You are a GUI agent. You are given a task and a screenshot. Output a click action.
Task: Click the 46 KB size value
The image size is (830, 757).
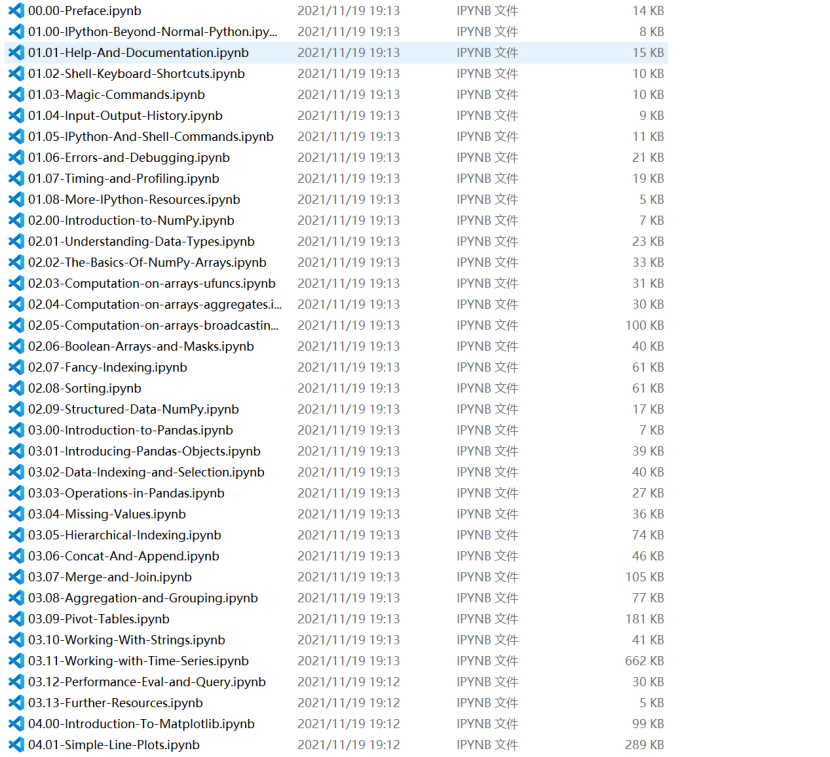[648, 556]
